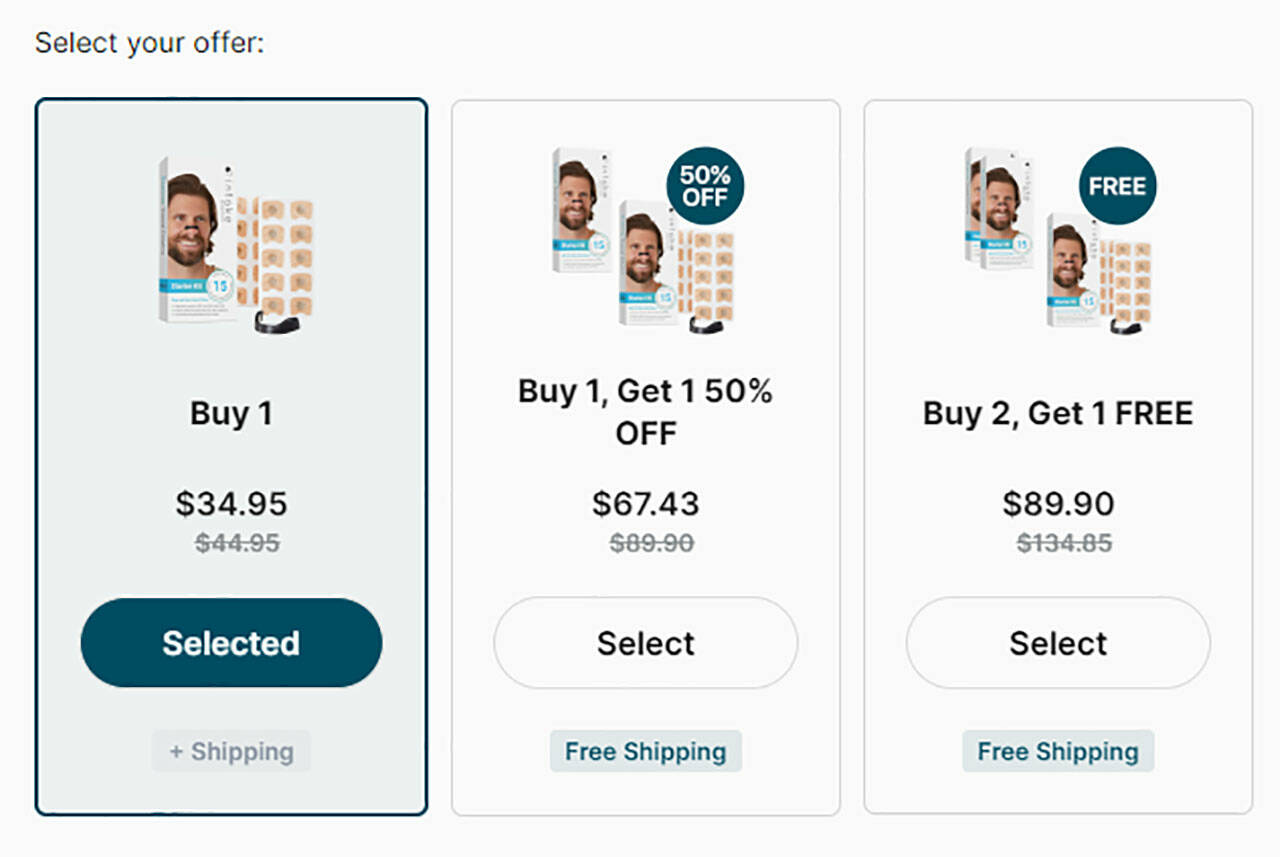This screenshot has width=1280, height=857.
Task: Select the Buy 2, Get 1 FREE offer button
Action: coord(1058,643)
